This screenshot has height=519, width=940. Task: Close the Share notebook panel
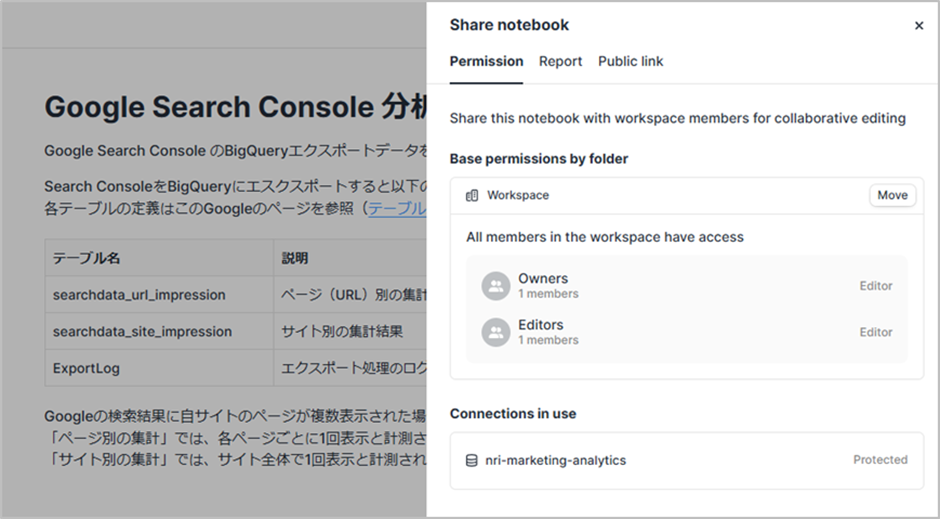tap(918, 26)
